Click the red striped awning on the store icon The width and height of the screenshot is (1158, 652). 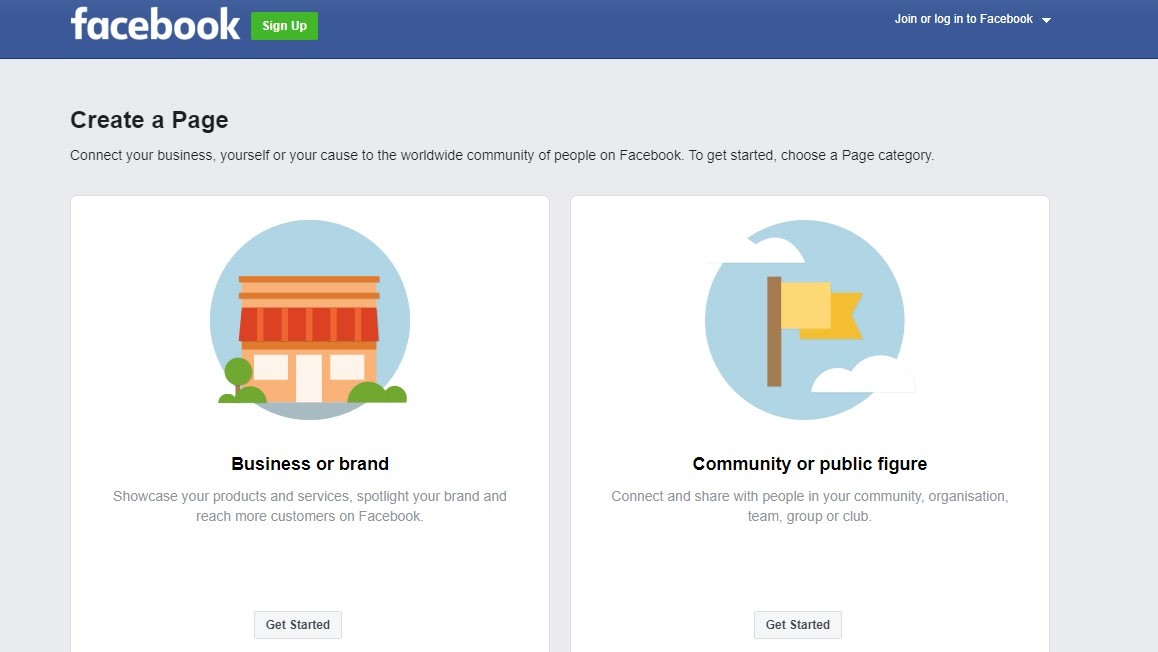click(x=309, y=324)
